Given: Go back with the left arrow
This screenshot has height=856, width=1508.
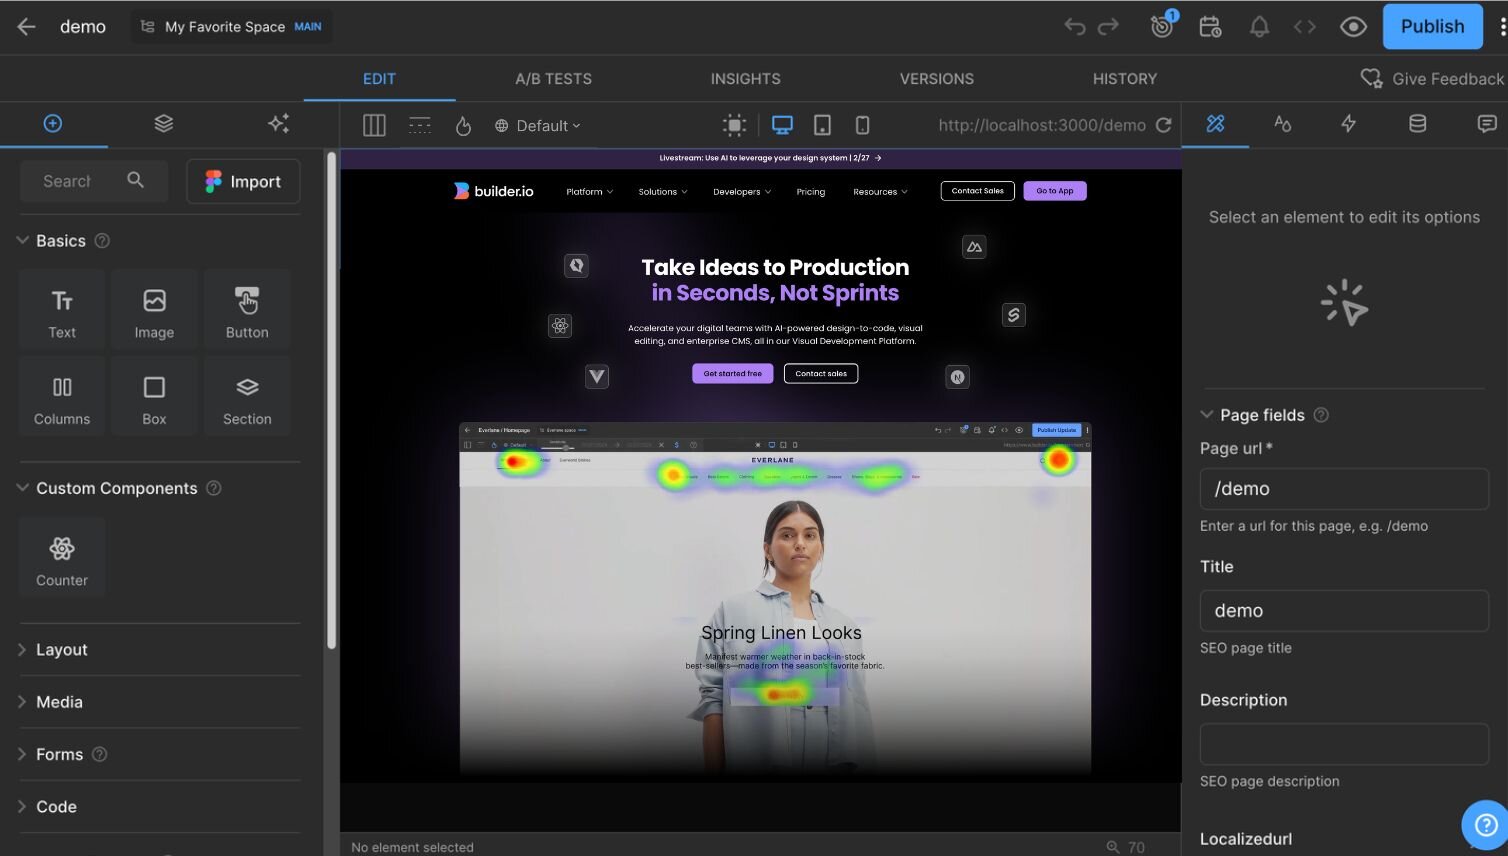Looking at the screenshot, I should point(27,27).
